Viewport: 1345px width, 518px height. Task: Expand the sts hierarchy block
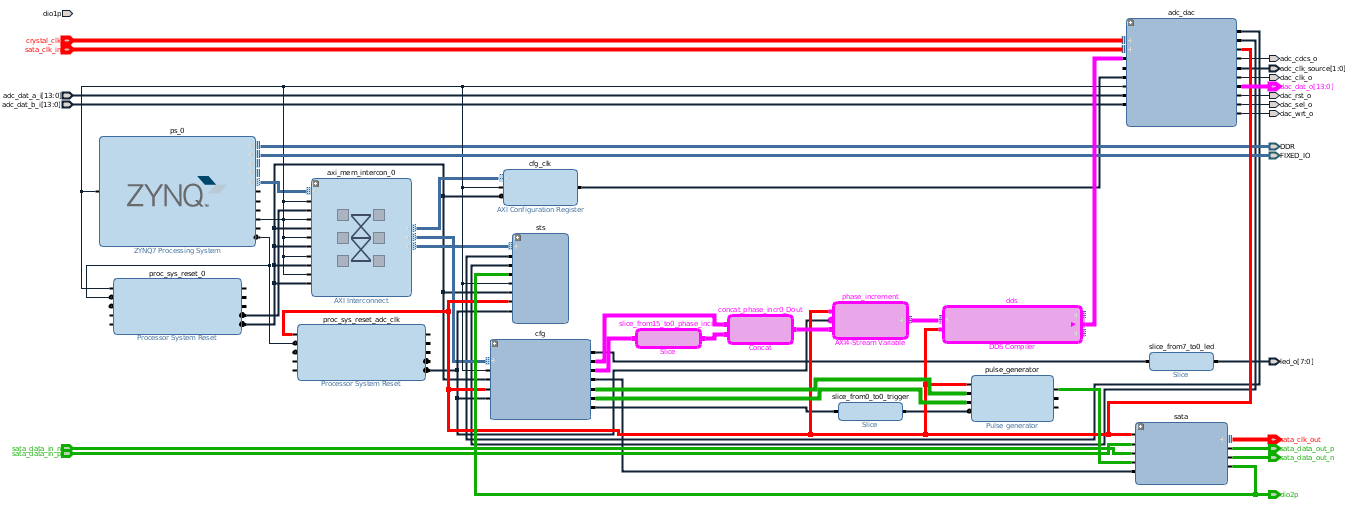517,238
